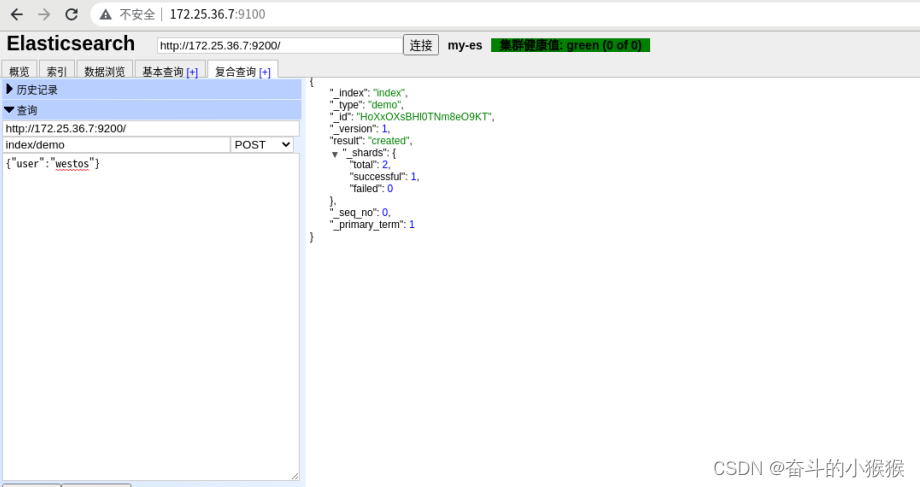Viewport: 920px width, 487px height.
Task: Click the "successful" shards key
Action: pyautogui.click(x=378, y=177)
